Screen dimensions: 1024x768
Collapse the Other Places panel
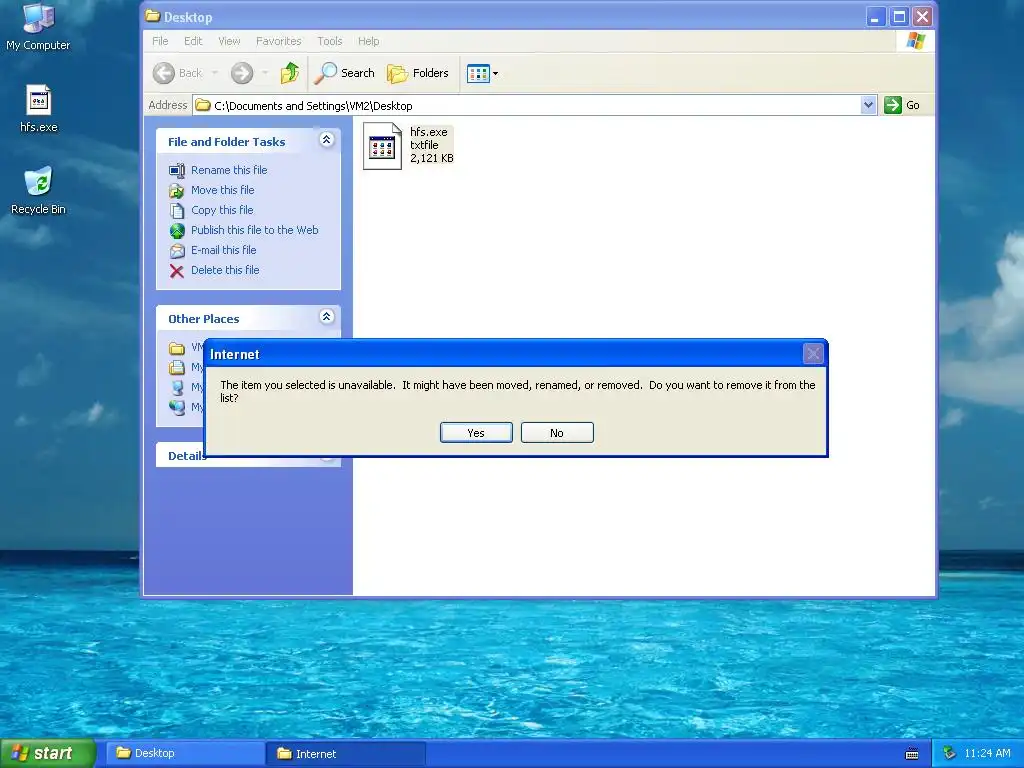point(327,317)
